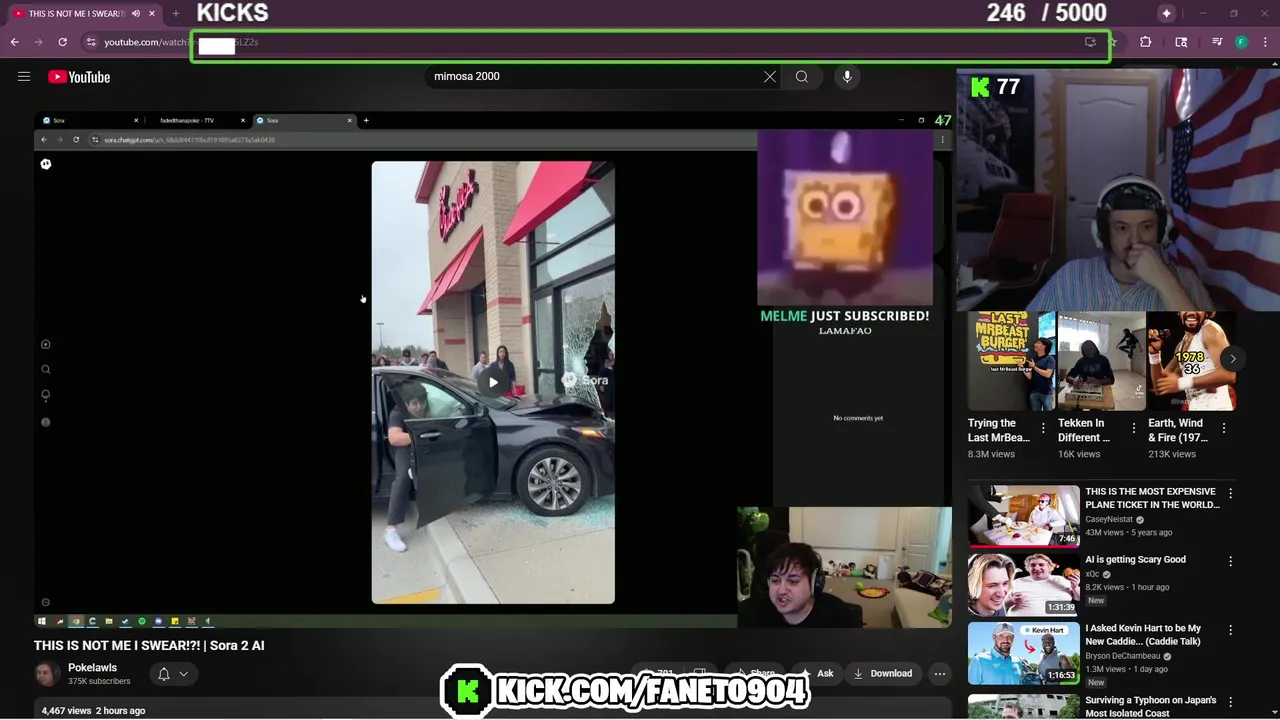Image resolution: width=1280 pixels, height=720 pixels.
Task: Open 'Tekken In Different...' short thumbnail
Action: (x=1101, y=361)
